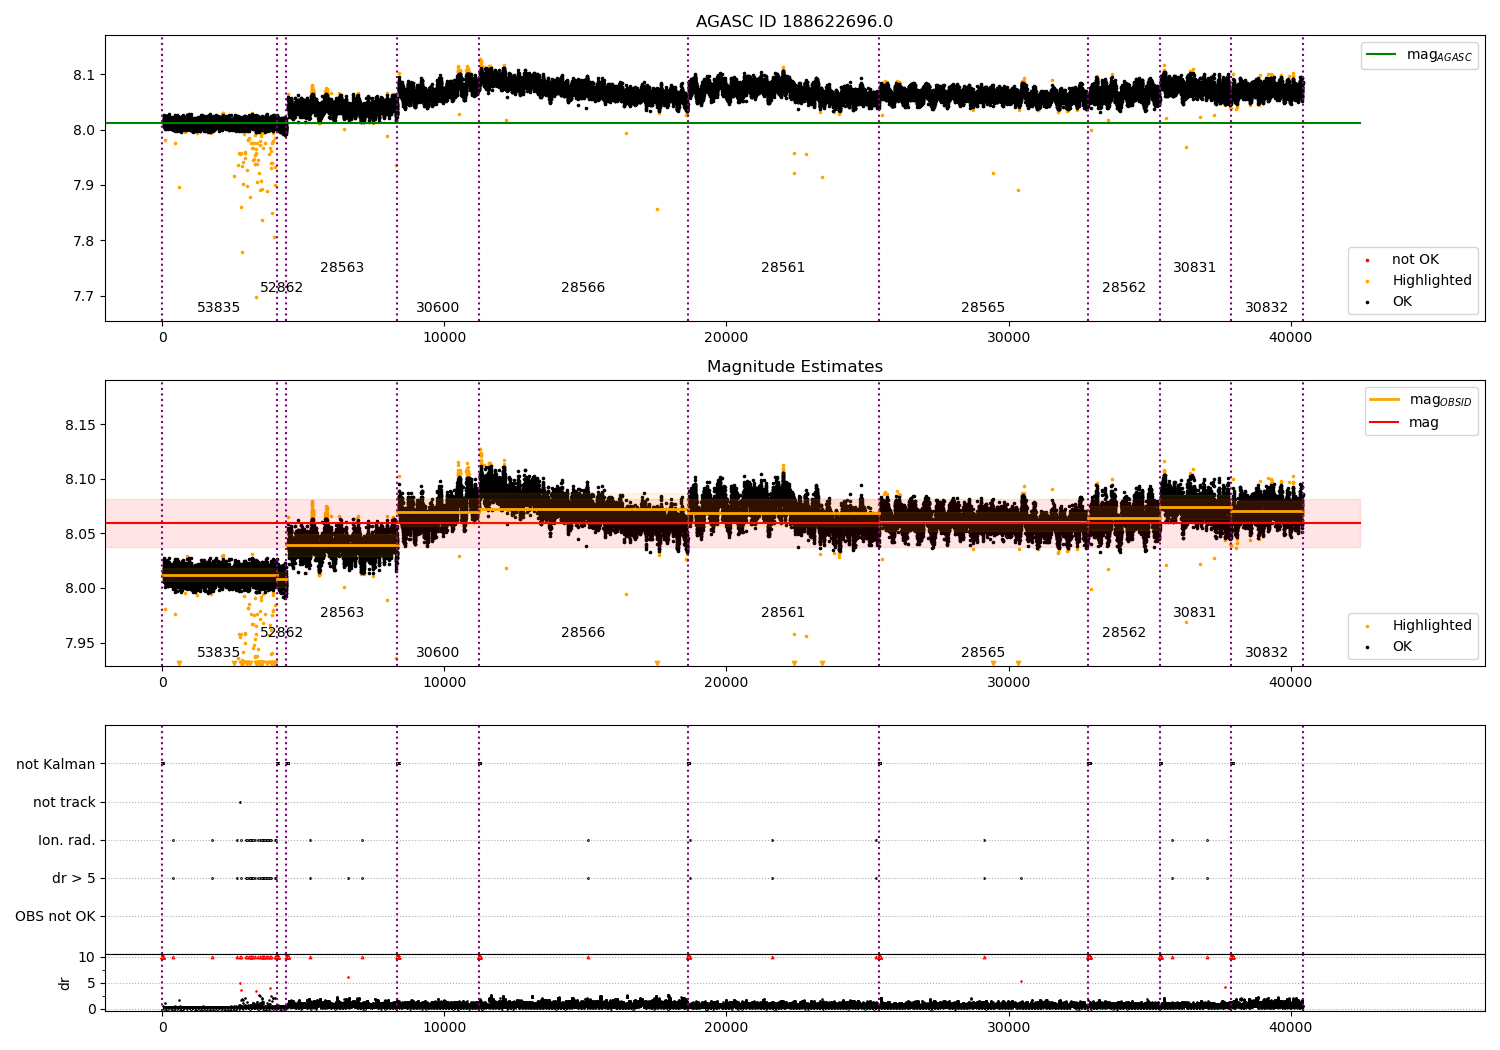Screen dimensions: 1500x1050
Task: Select 'Highlighted' legend entry in Magnitude Estimates plot
Action: (1420, 626)
